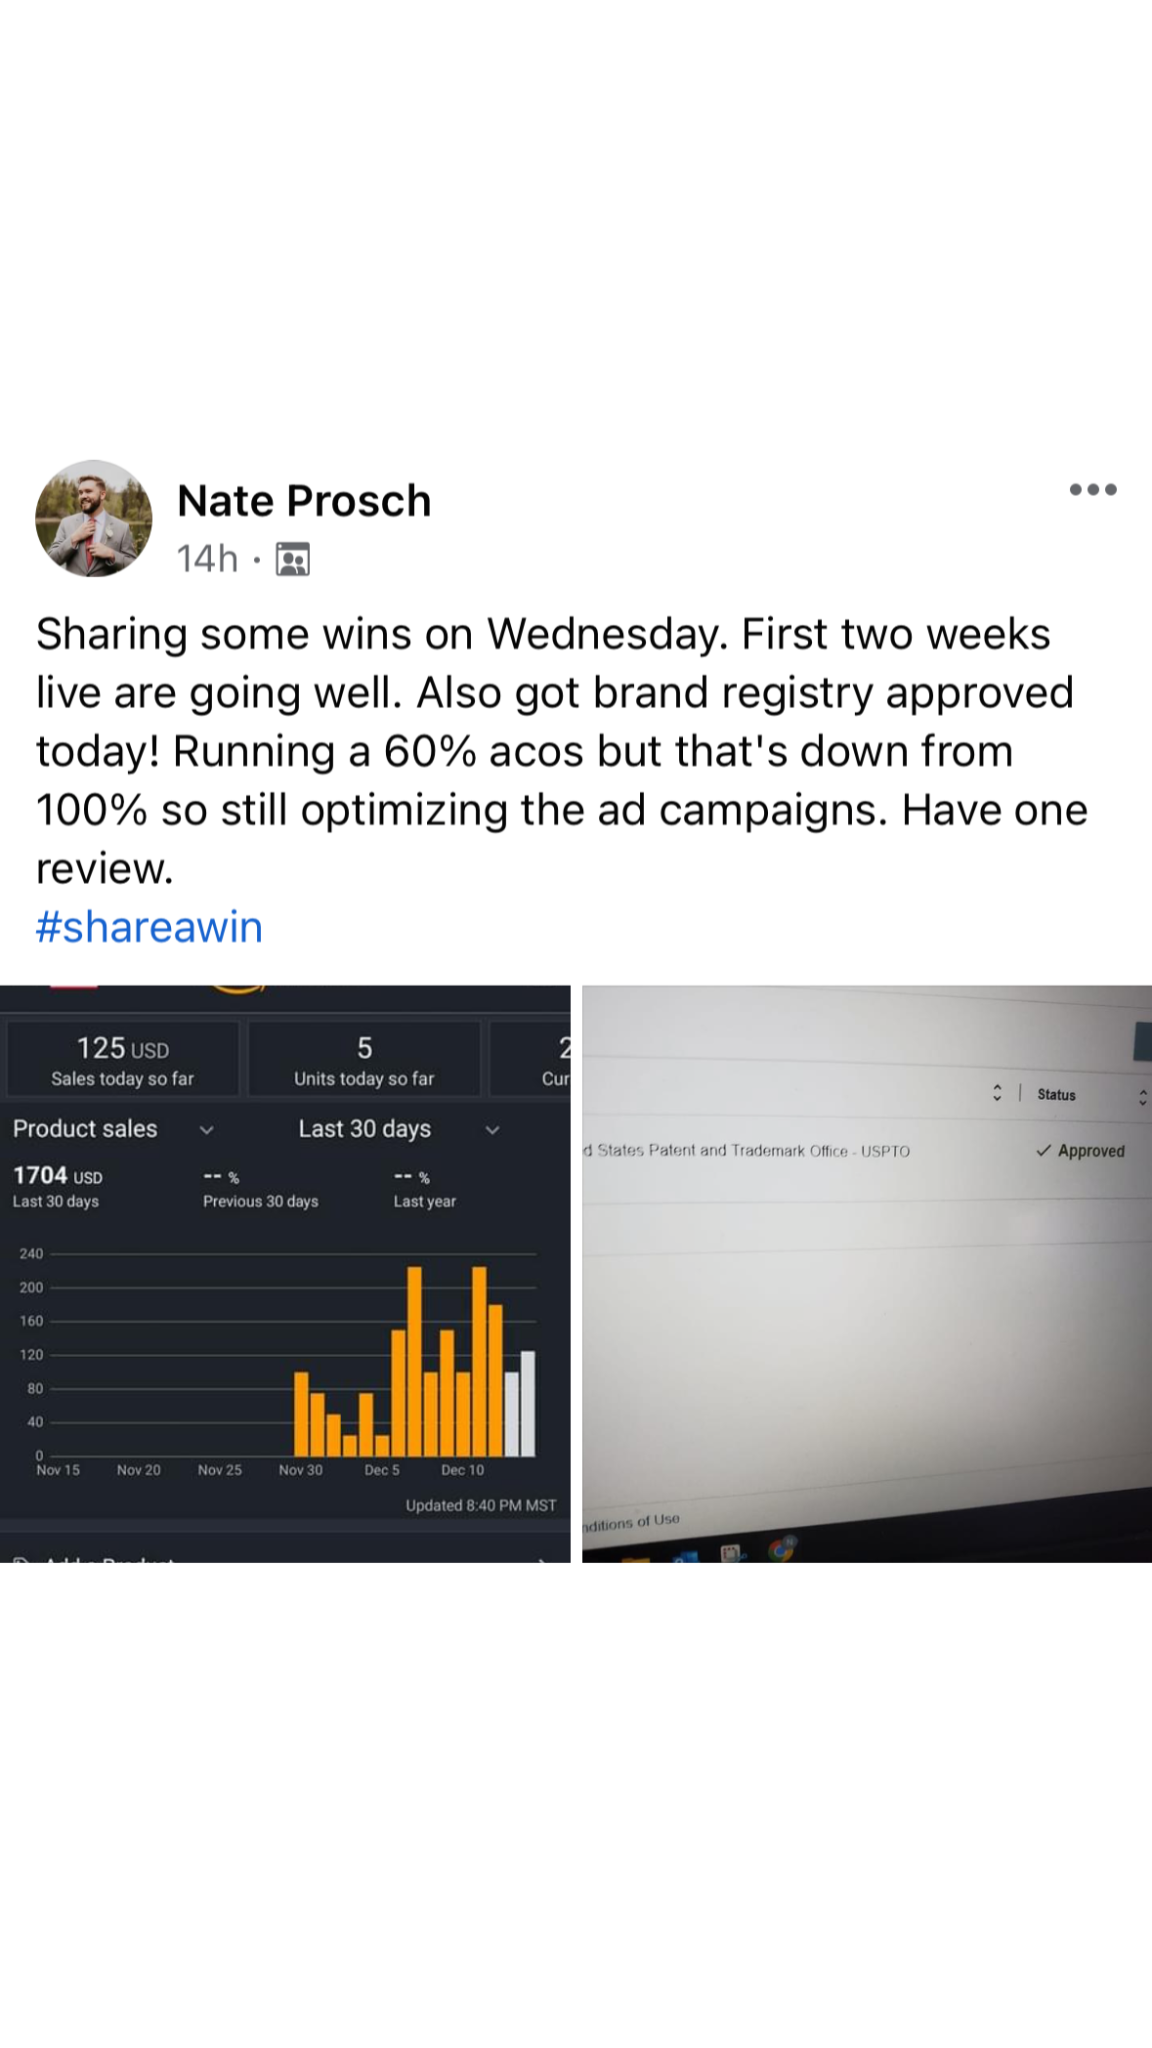Open Nate Prosch's profile name link
This screenshot has width=1152, height=2048.
tap(304, 501)
